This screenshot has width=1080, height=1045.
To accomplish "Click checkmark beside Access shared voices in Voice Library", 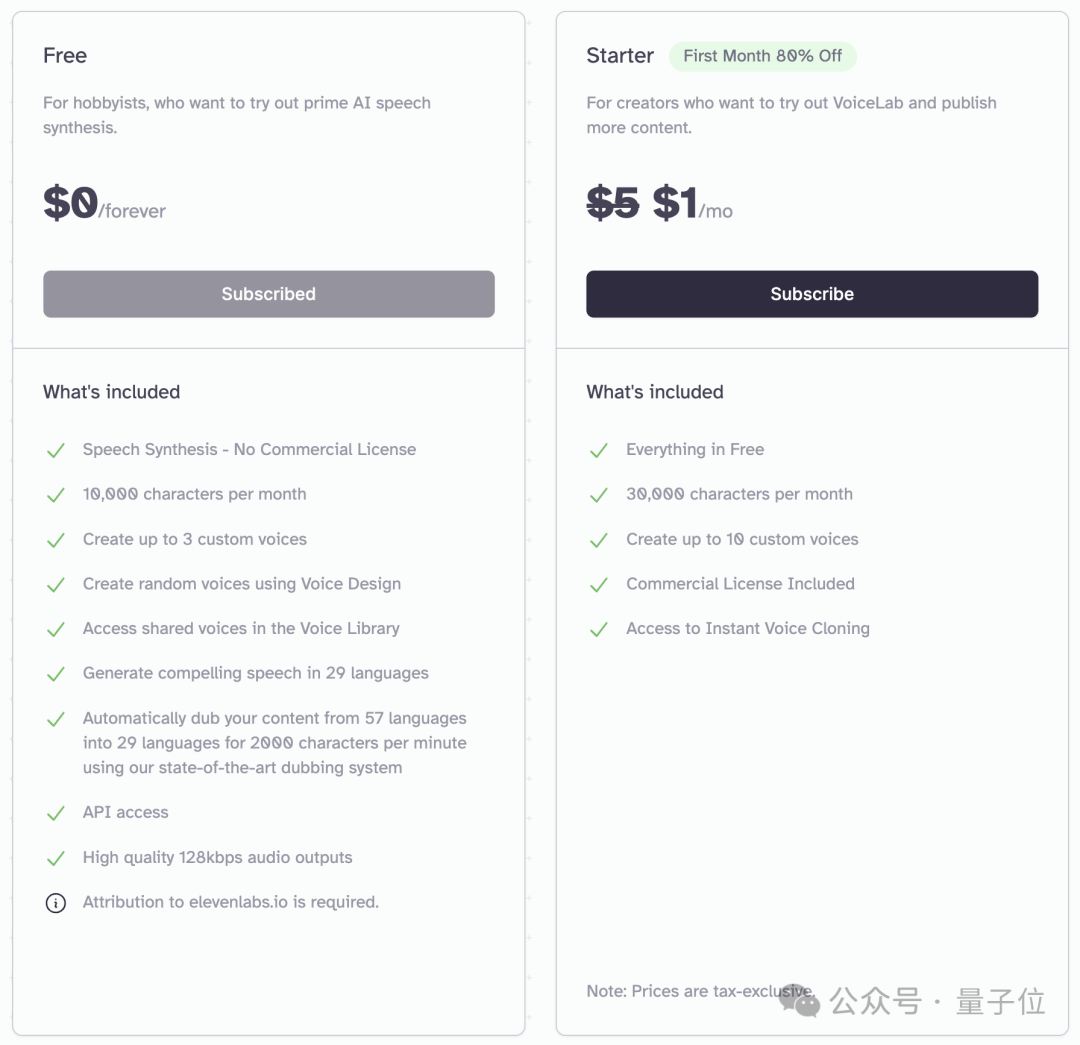I will pos(56,630).
